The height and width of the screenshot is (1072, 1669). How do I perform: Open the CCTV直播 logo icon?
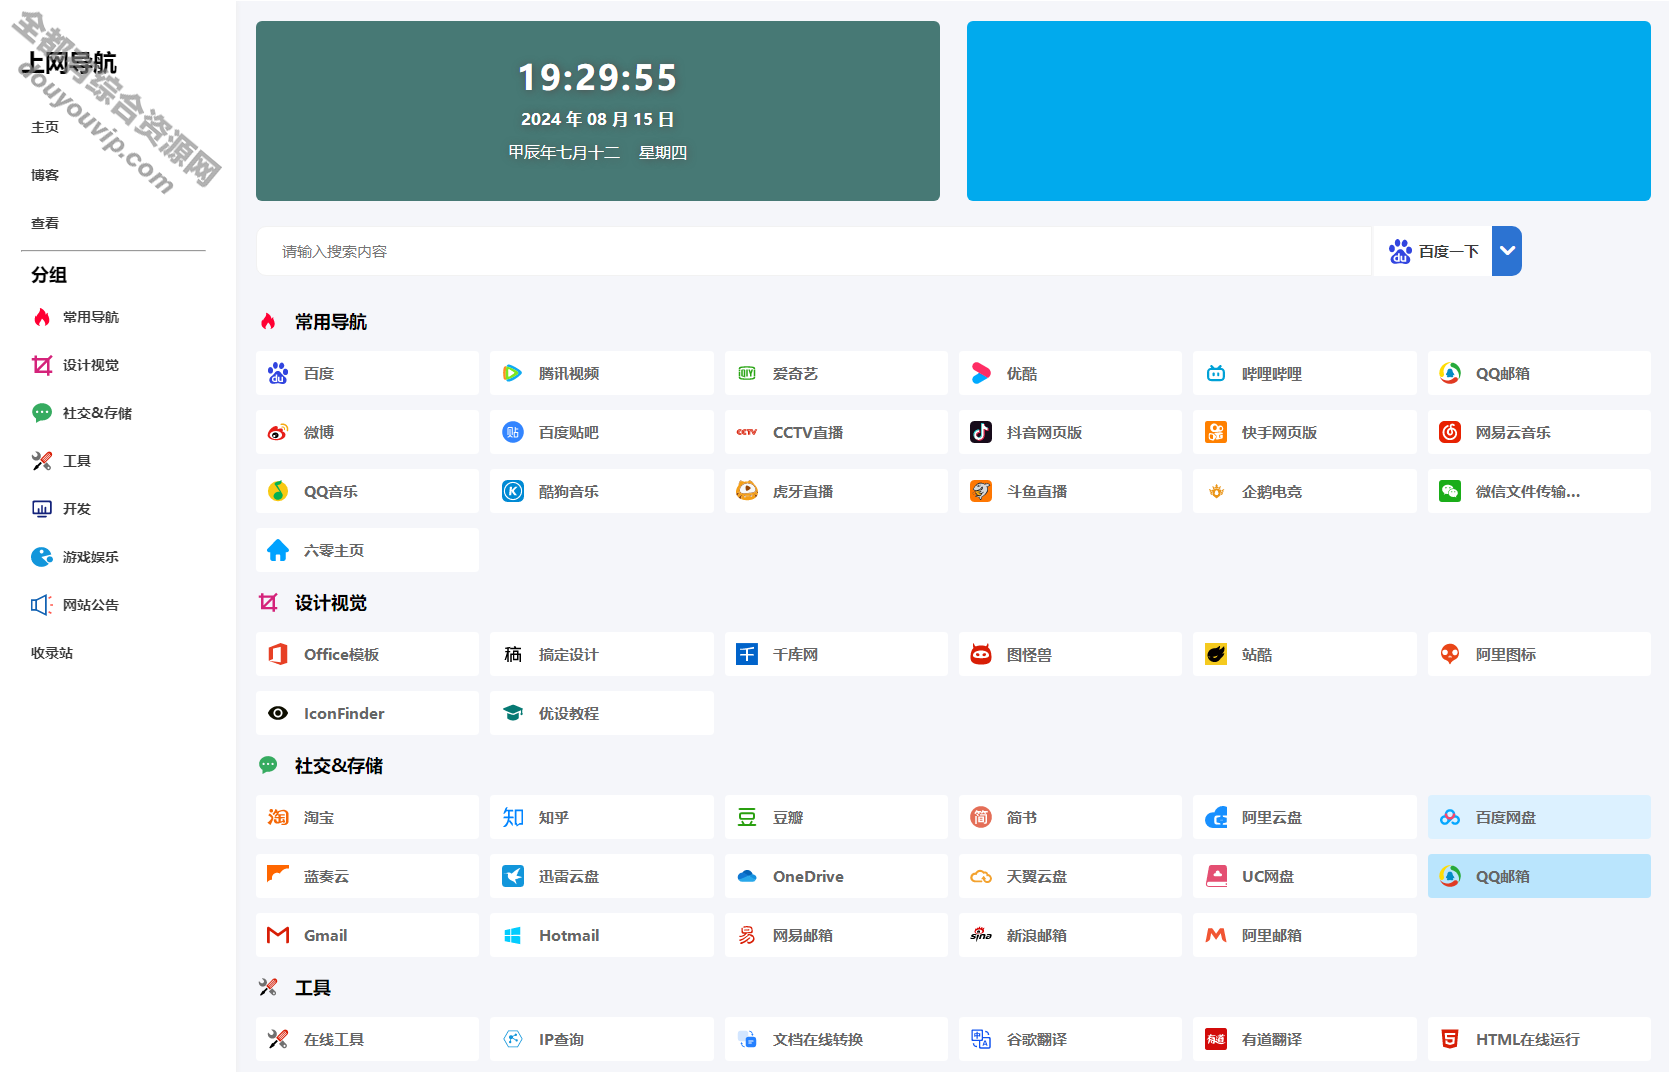click(747, 432)
